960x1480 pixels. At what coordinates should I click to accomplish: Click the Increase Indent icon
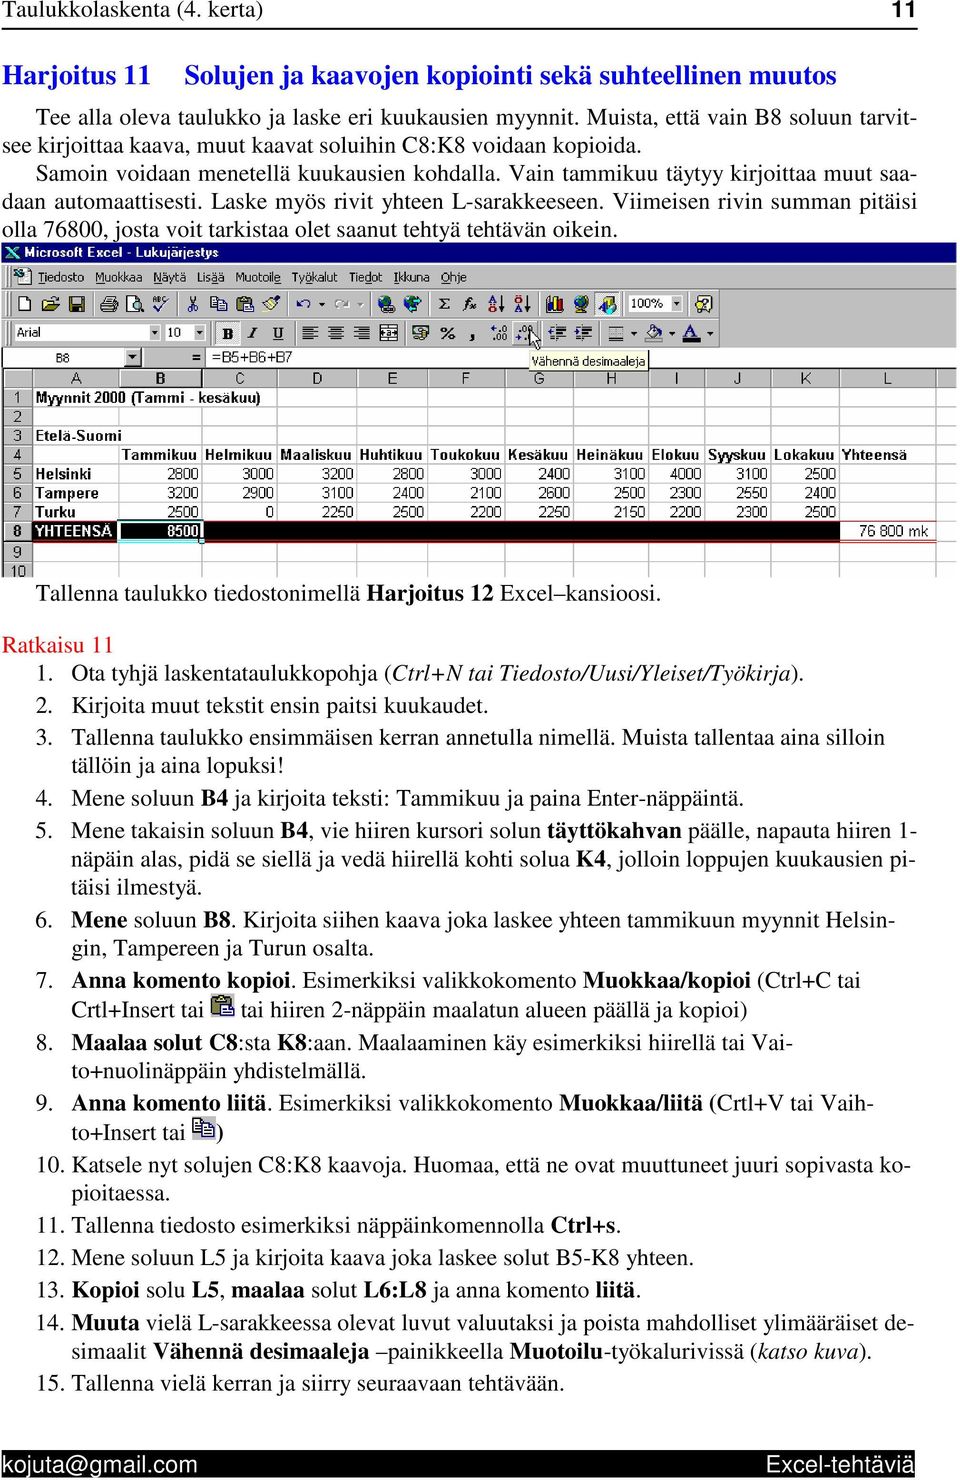point(583,333)
